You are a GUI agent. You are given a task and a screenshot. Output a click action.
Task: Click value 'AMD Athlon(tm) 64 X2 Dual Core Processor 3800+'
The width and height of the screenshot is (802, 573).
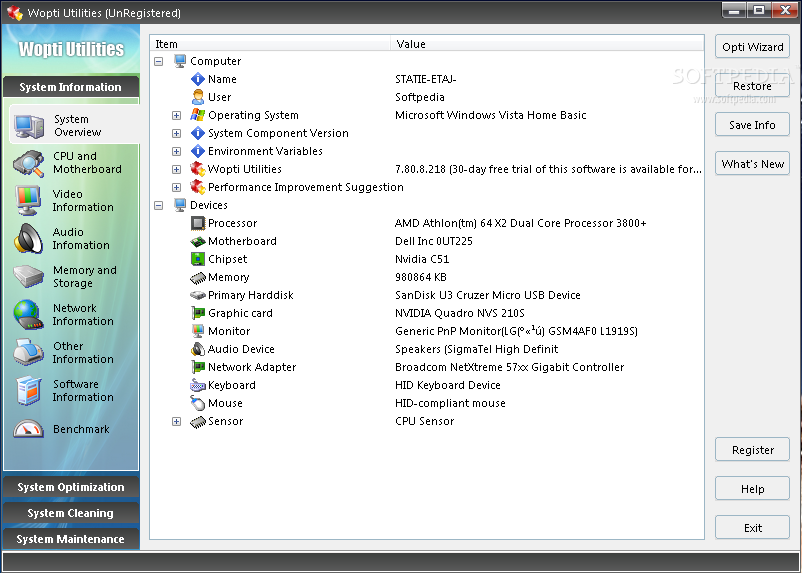click(521, 223)
